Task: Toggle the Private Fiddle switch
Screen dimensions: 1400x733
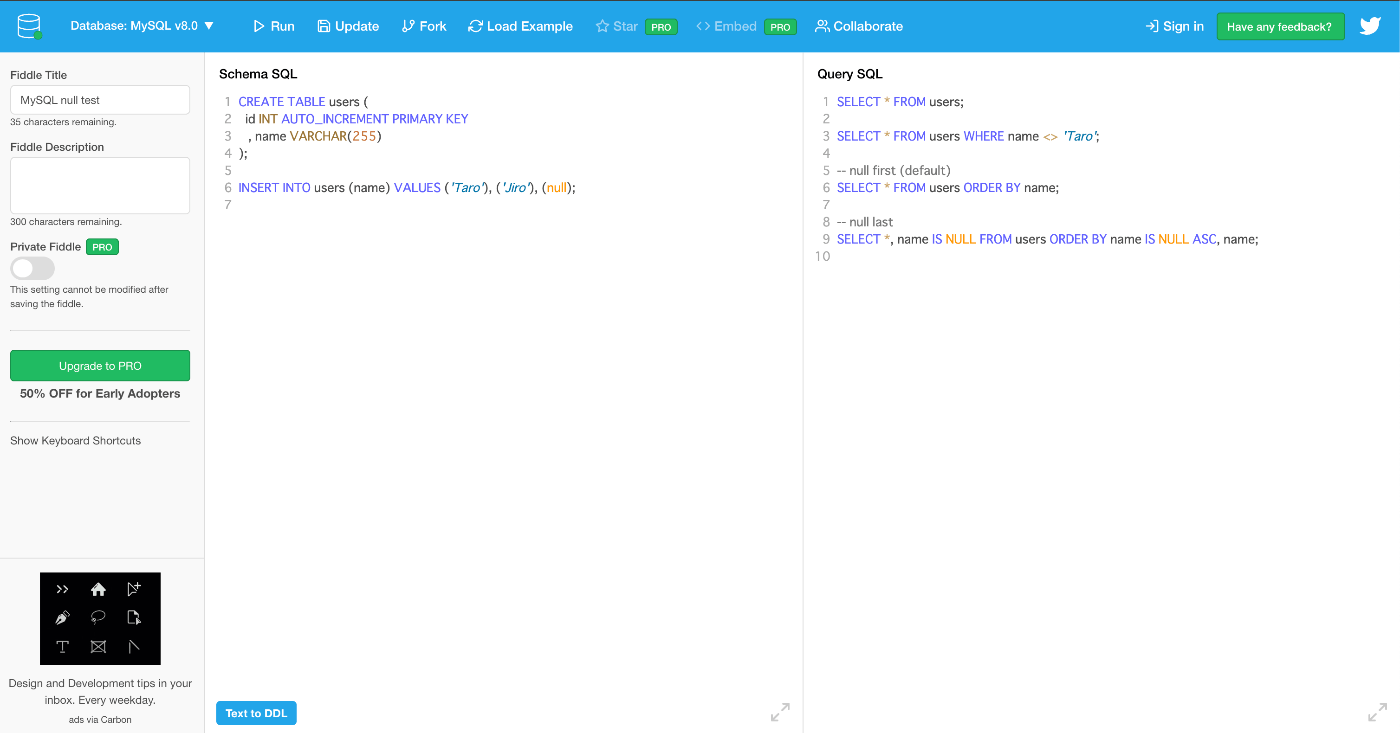Action: pyautogui.click(x=32, y=268)
